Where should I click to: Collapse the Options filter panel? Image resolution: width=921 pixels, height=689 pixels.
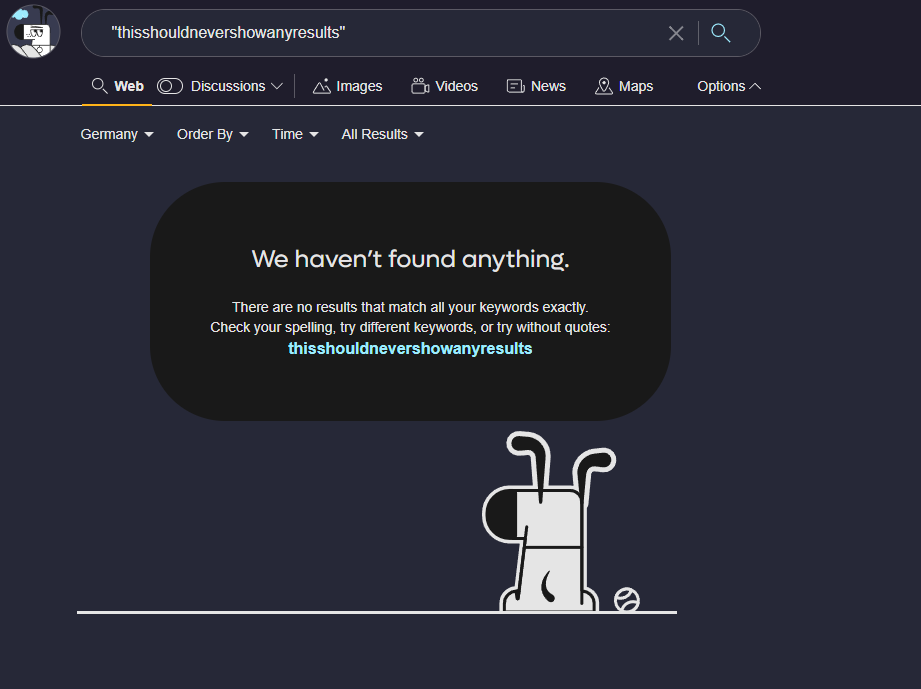[x=729, y=86]
